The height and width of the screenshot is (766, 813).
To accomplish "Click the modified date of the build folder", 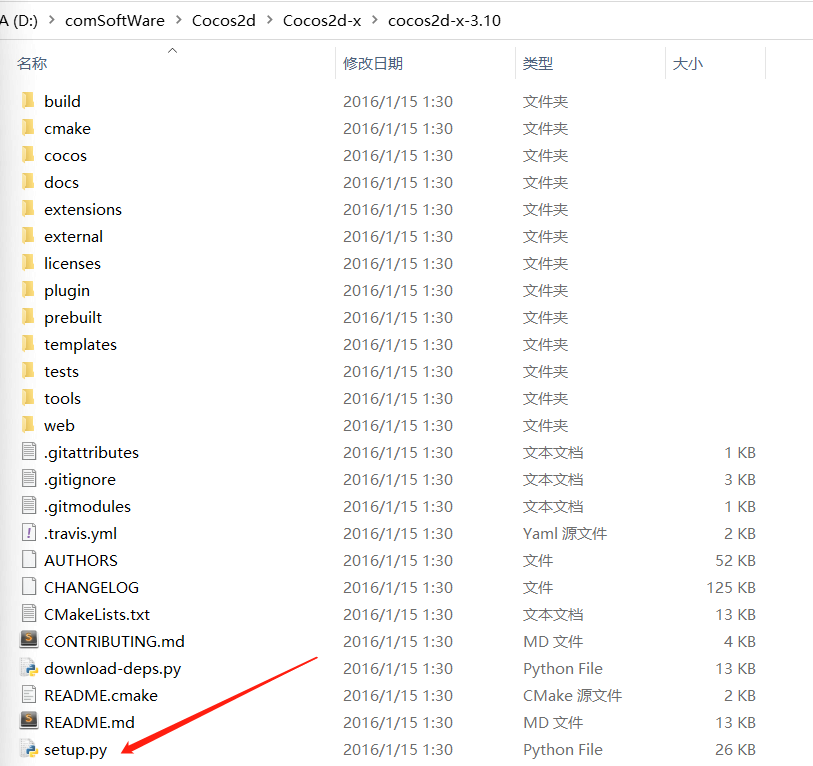I will pos(398,102).
